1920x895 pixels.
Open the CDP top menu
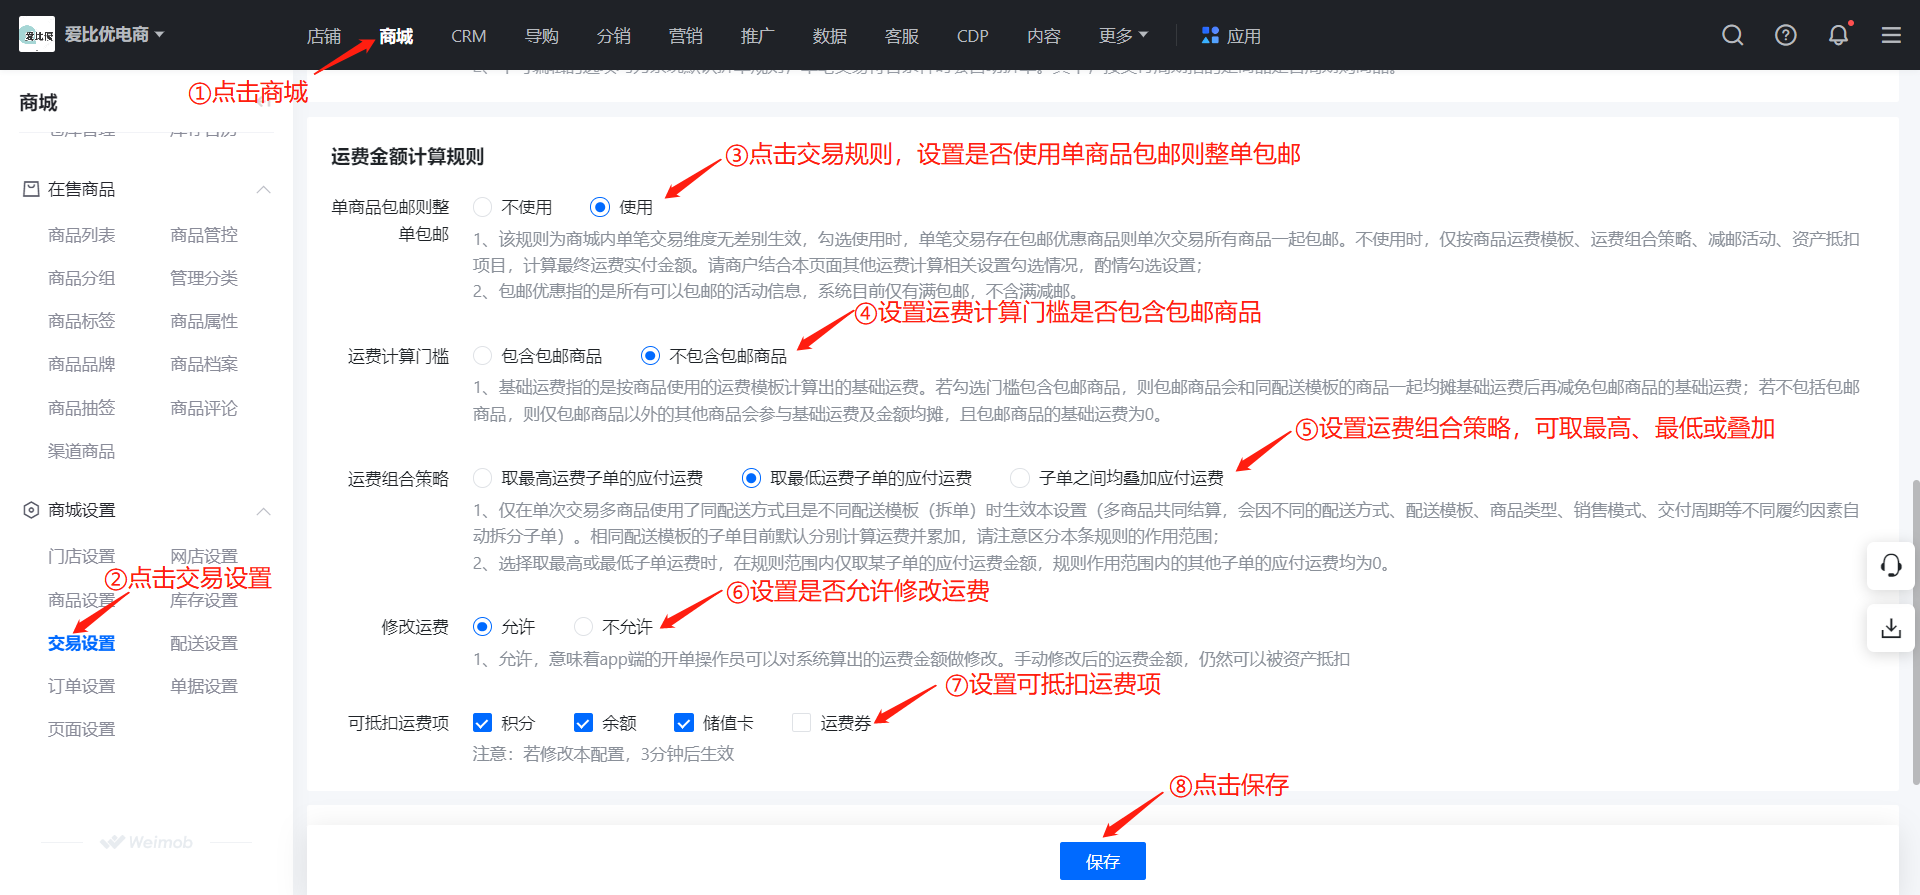(x=972, y=36)
